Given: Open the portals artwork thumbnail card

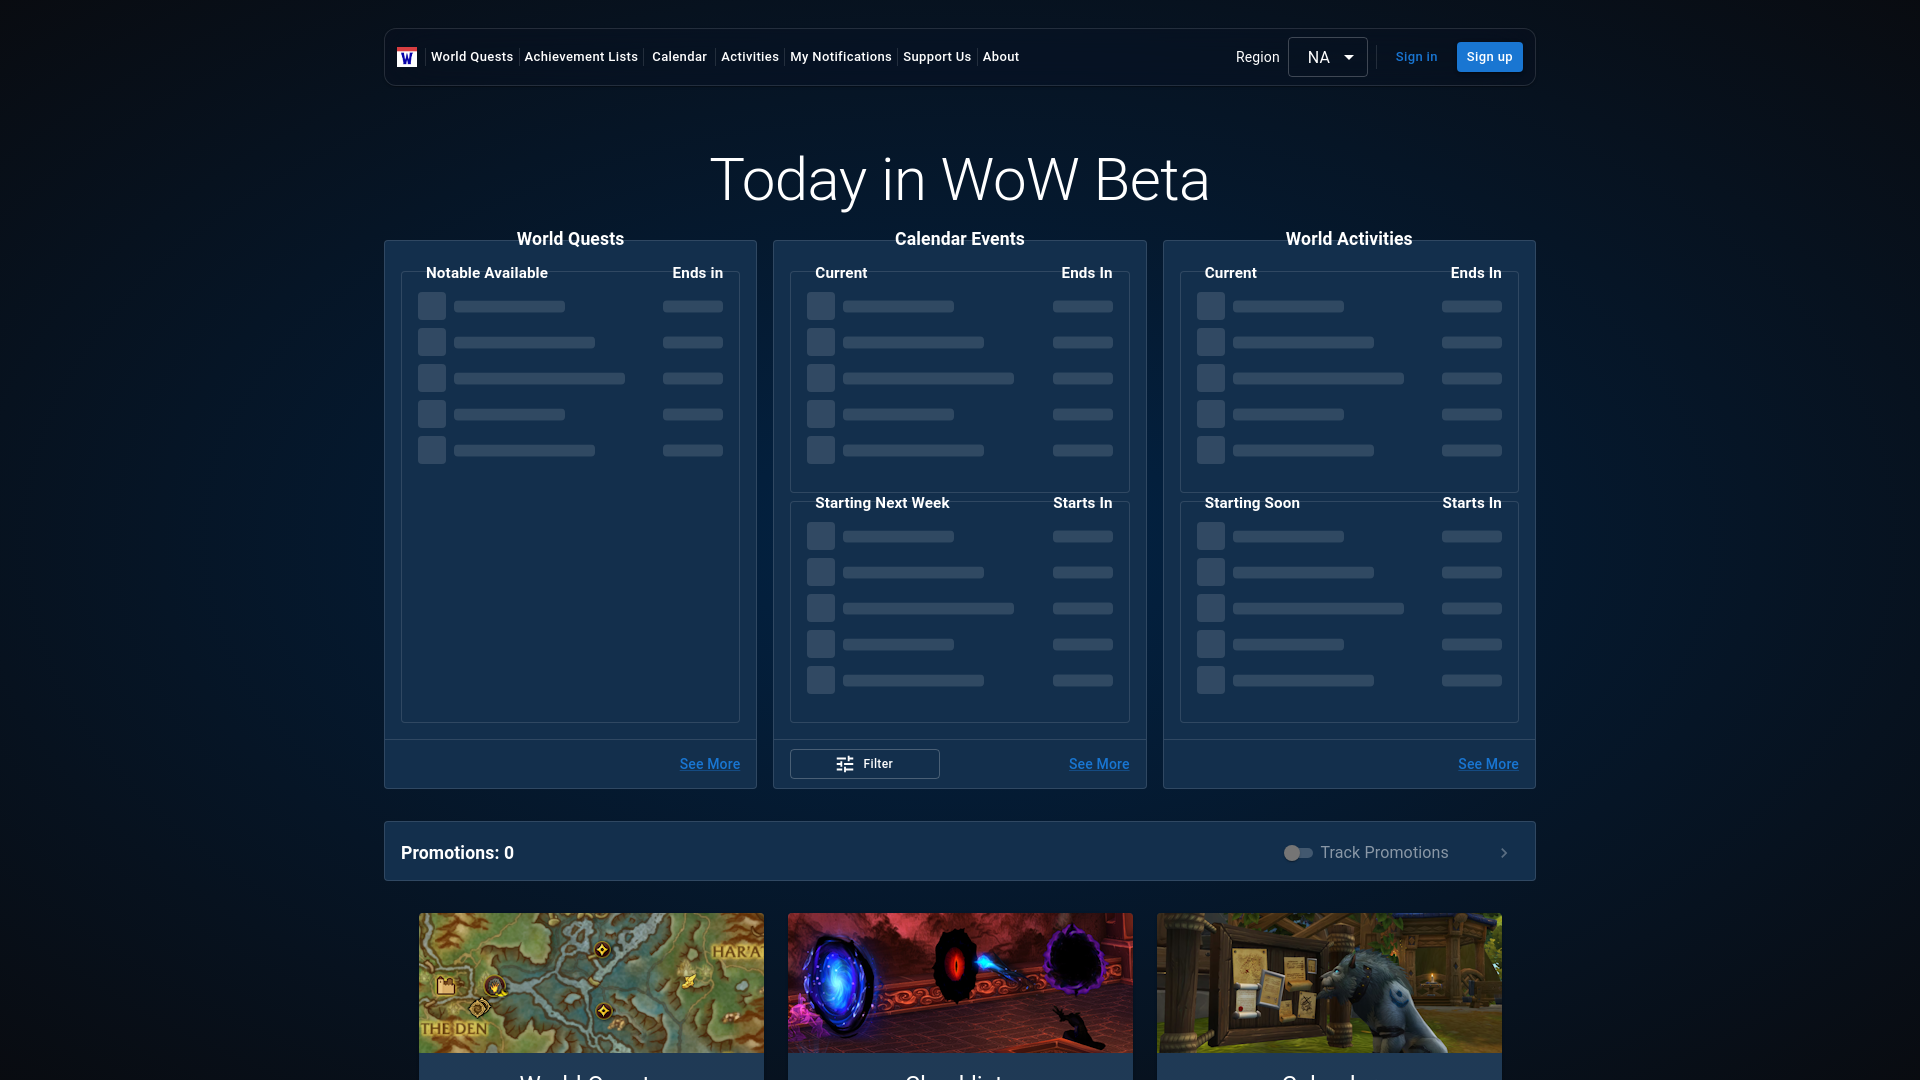Looking at the screenshot, I should pos(960,983).
